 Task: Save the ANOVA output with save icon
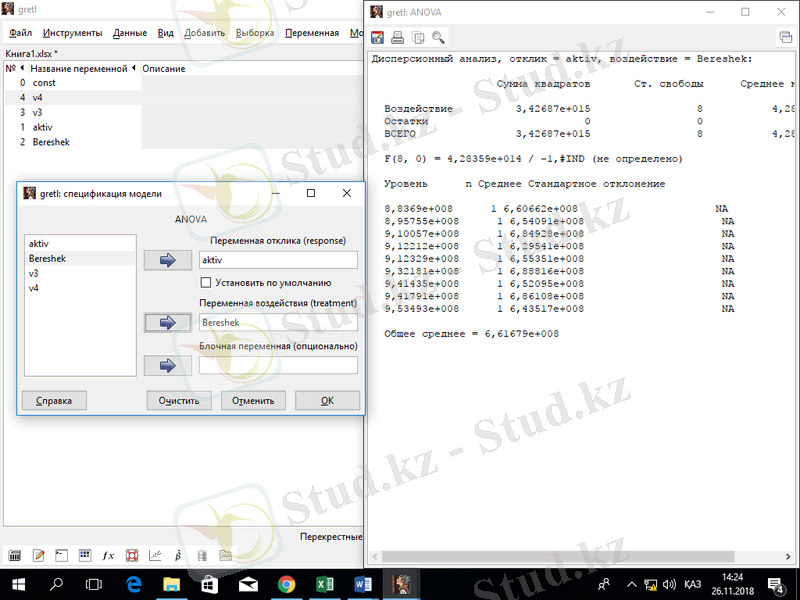377,37
